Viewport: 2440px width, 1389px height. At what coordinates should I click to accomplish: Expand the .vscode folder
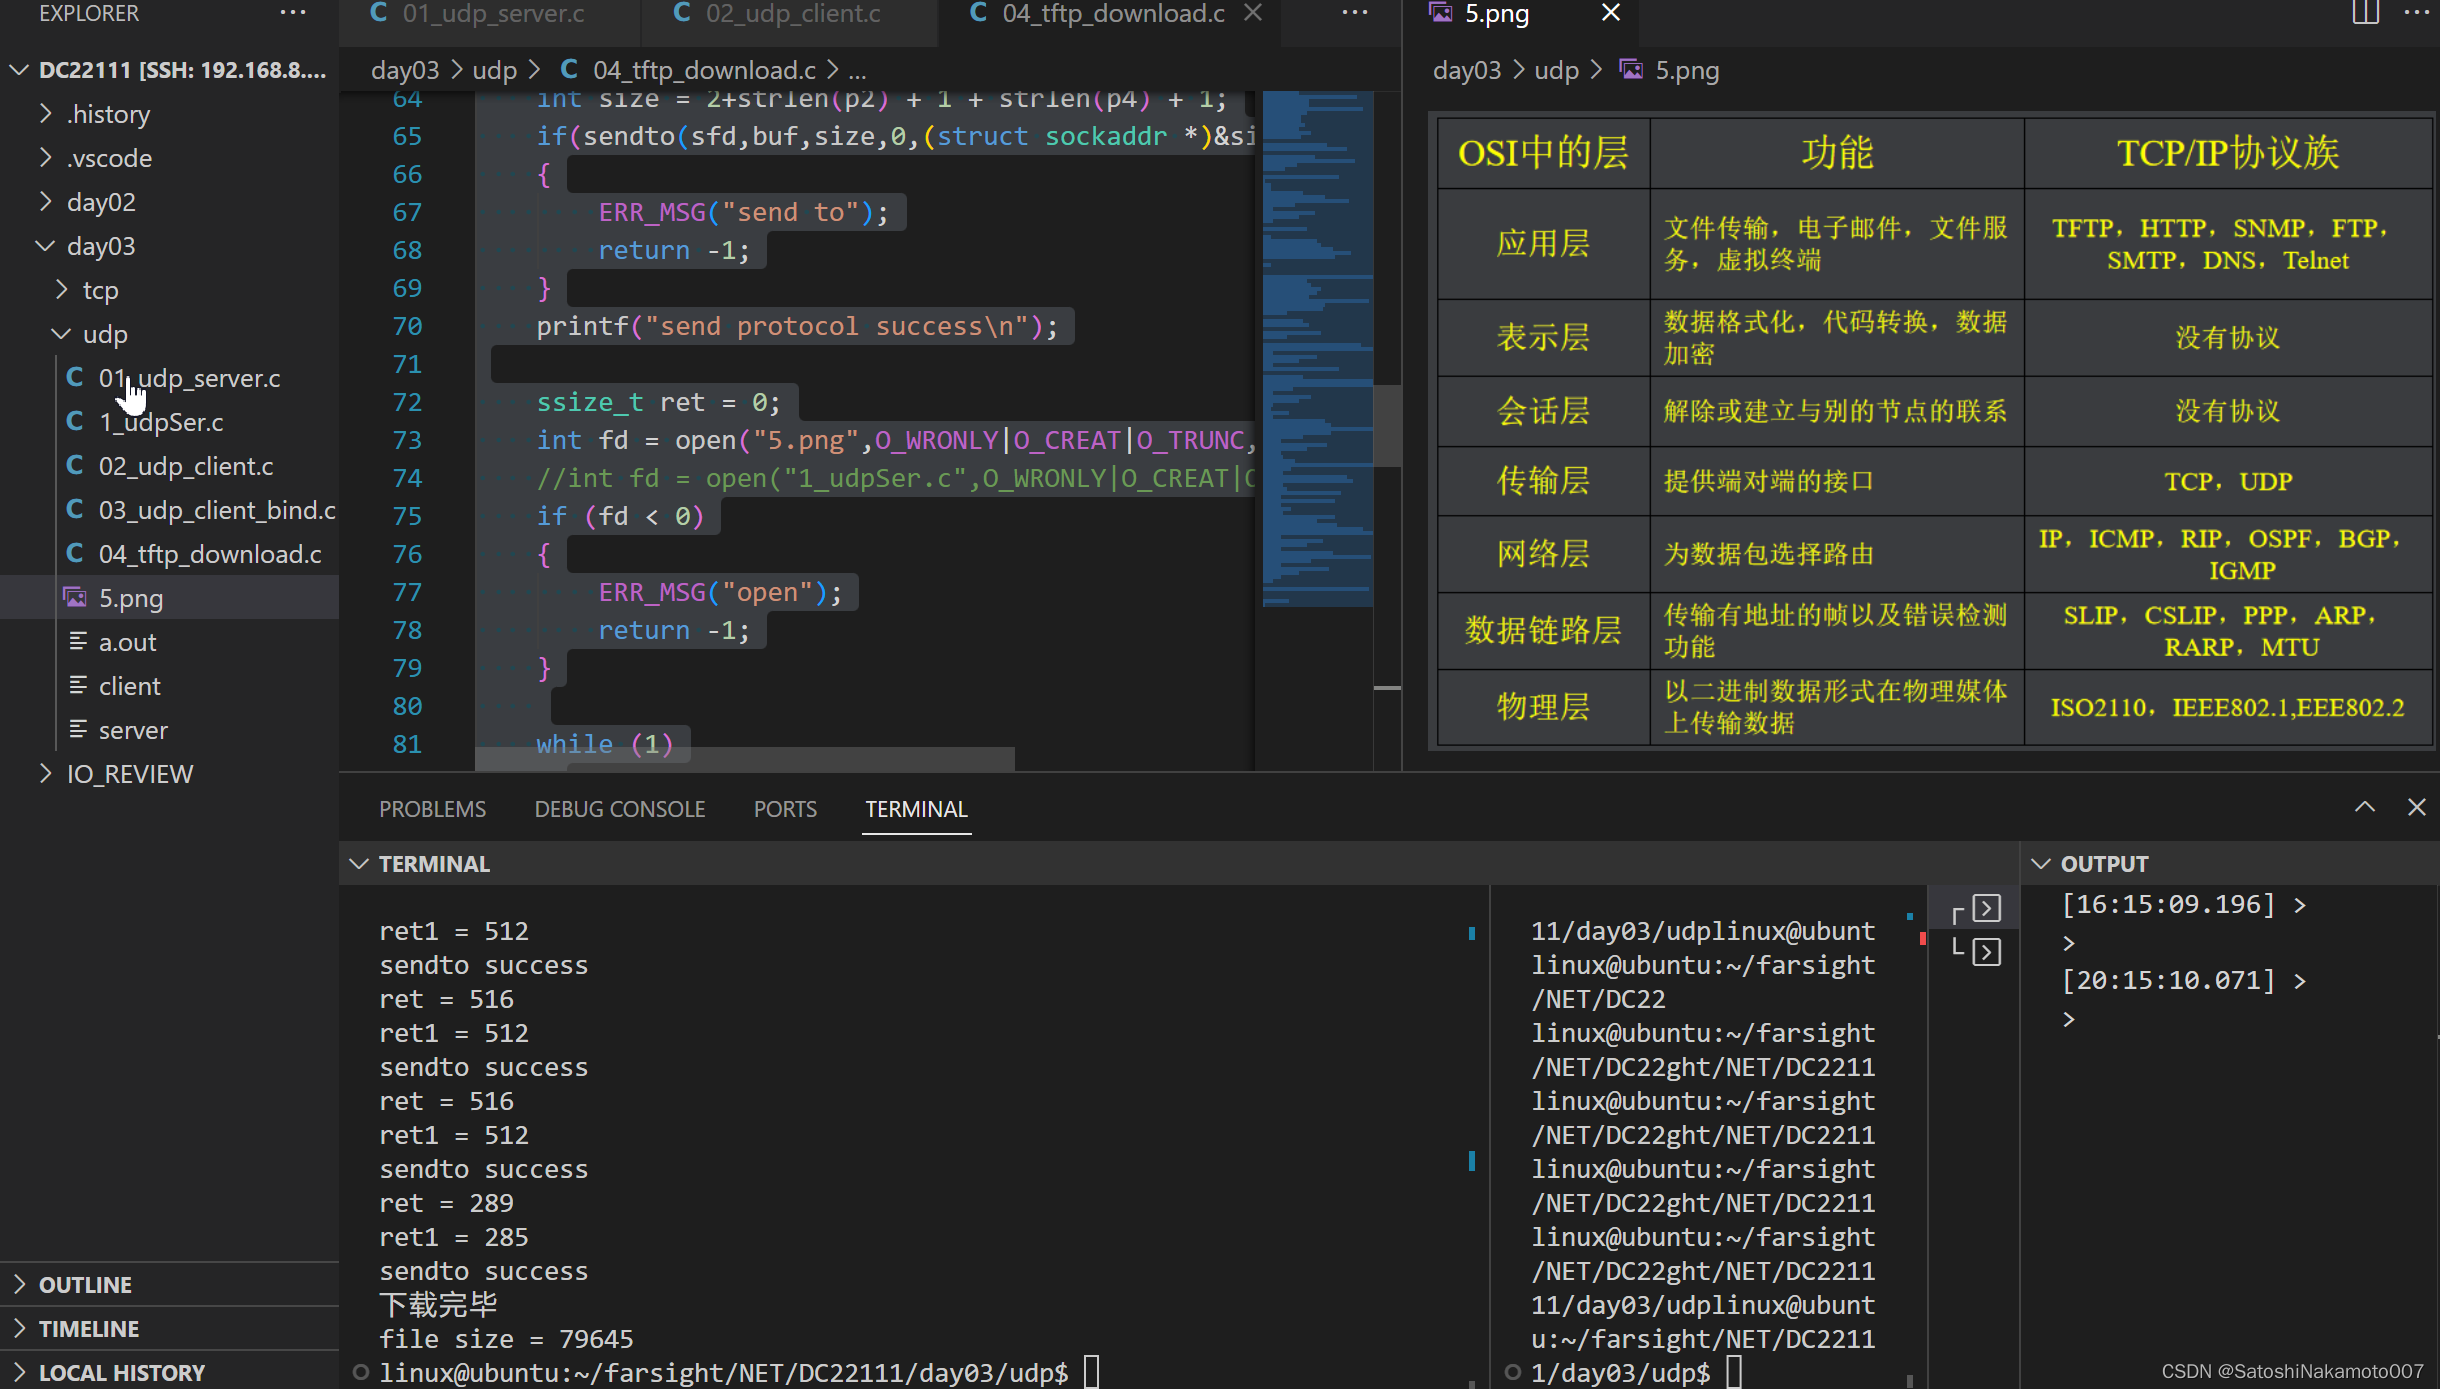point(45,158)
